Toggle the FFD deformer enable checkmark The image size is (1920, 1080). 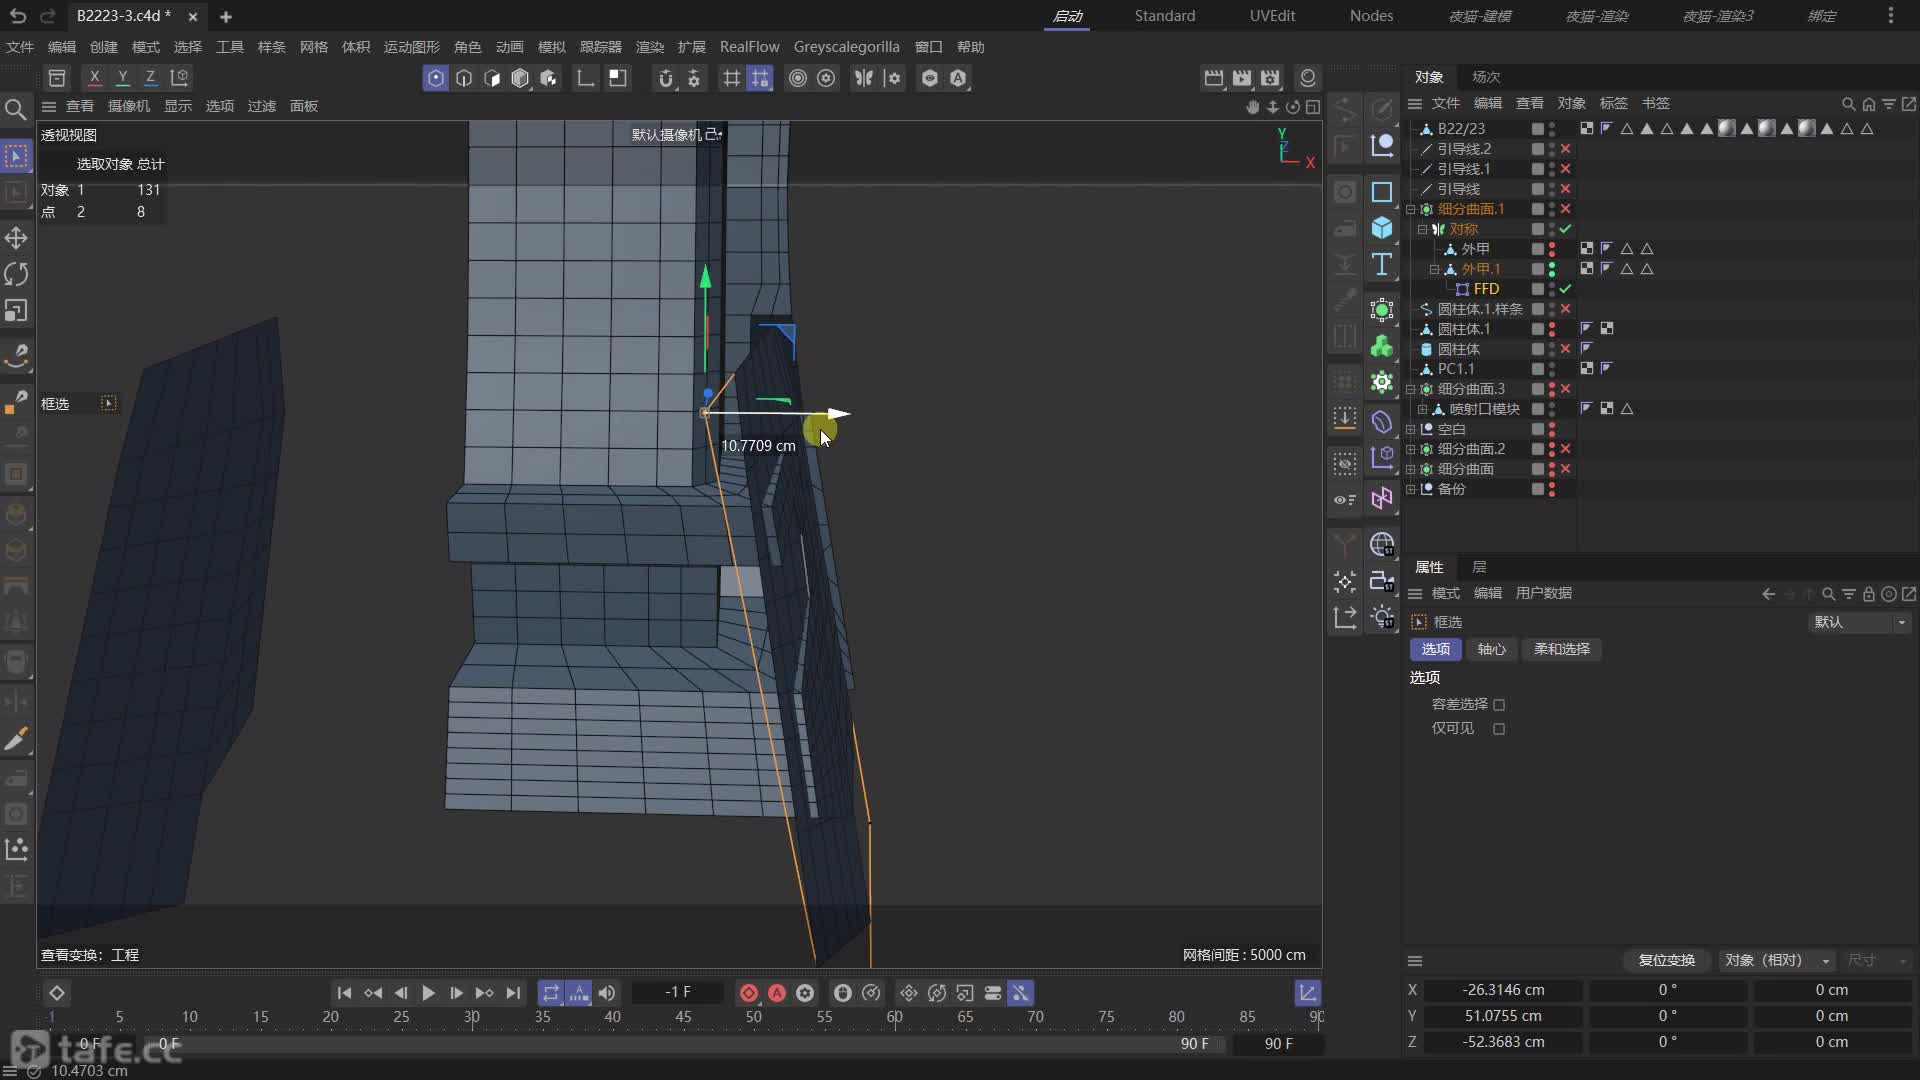click(1565, 289)
